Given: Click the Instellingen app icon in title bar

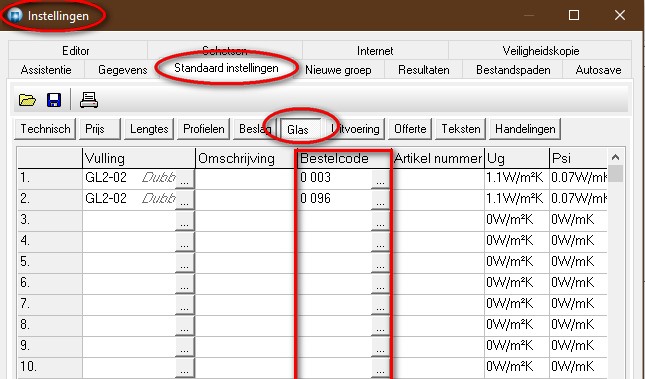Looking at the screenshot, I should pos(15,16).
